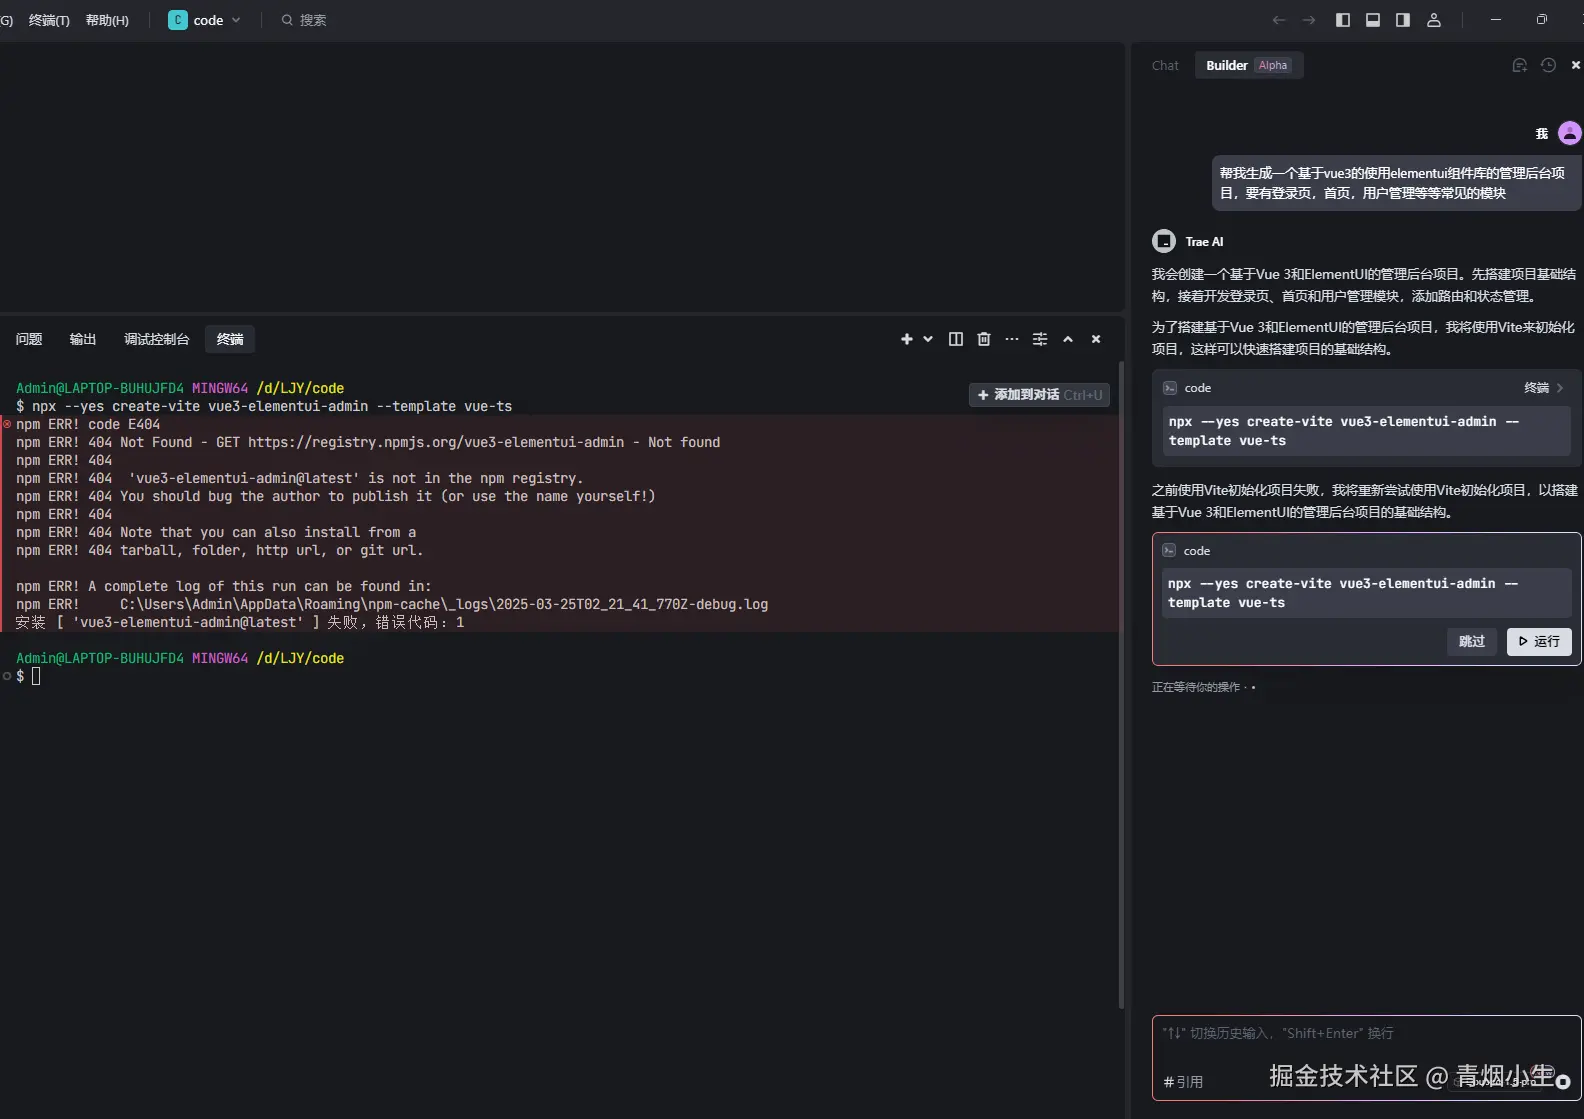
Task: Expand the terminal launch profile dropdown
Action: tap(928, 340)
